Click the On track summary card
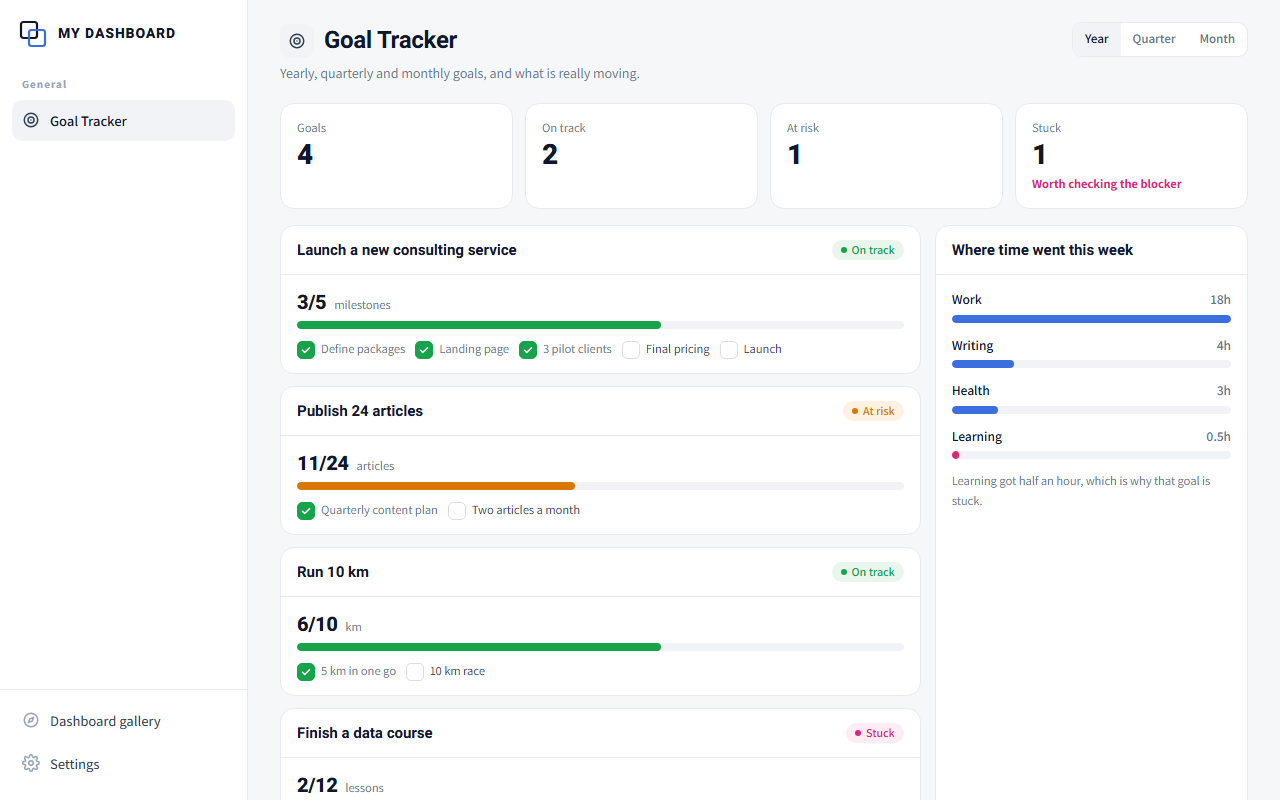 (x=641, y=156)
